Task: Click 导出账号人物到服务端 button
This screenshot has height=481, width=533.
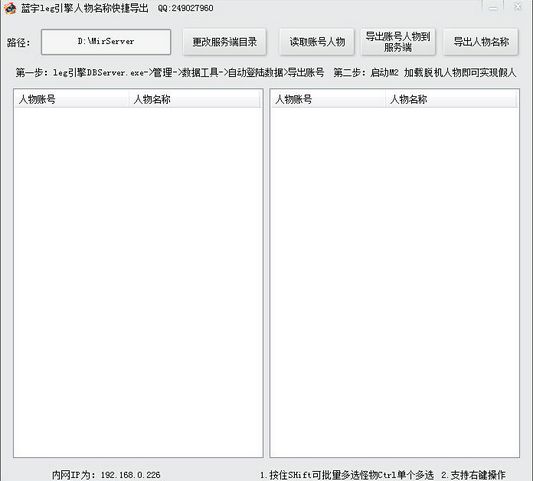Action: click(x=398, y=42)
